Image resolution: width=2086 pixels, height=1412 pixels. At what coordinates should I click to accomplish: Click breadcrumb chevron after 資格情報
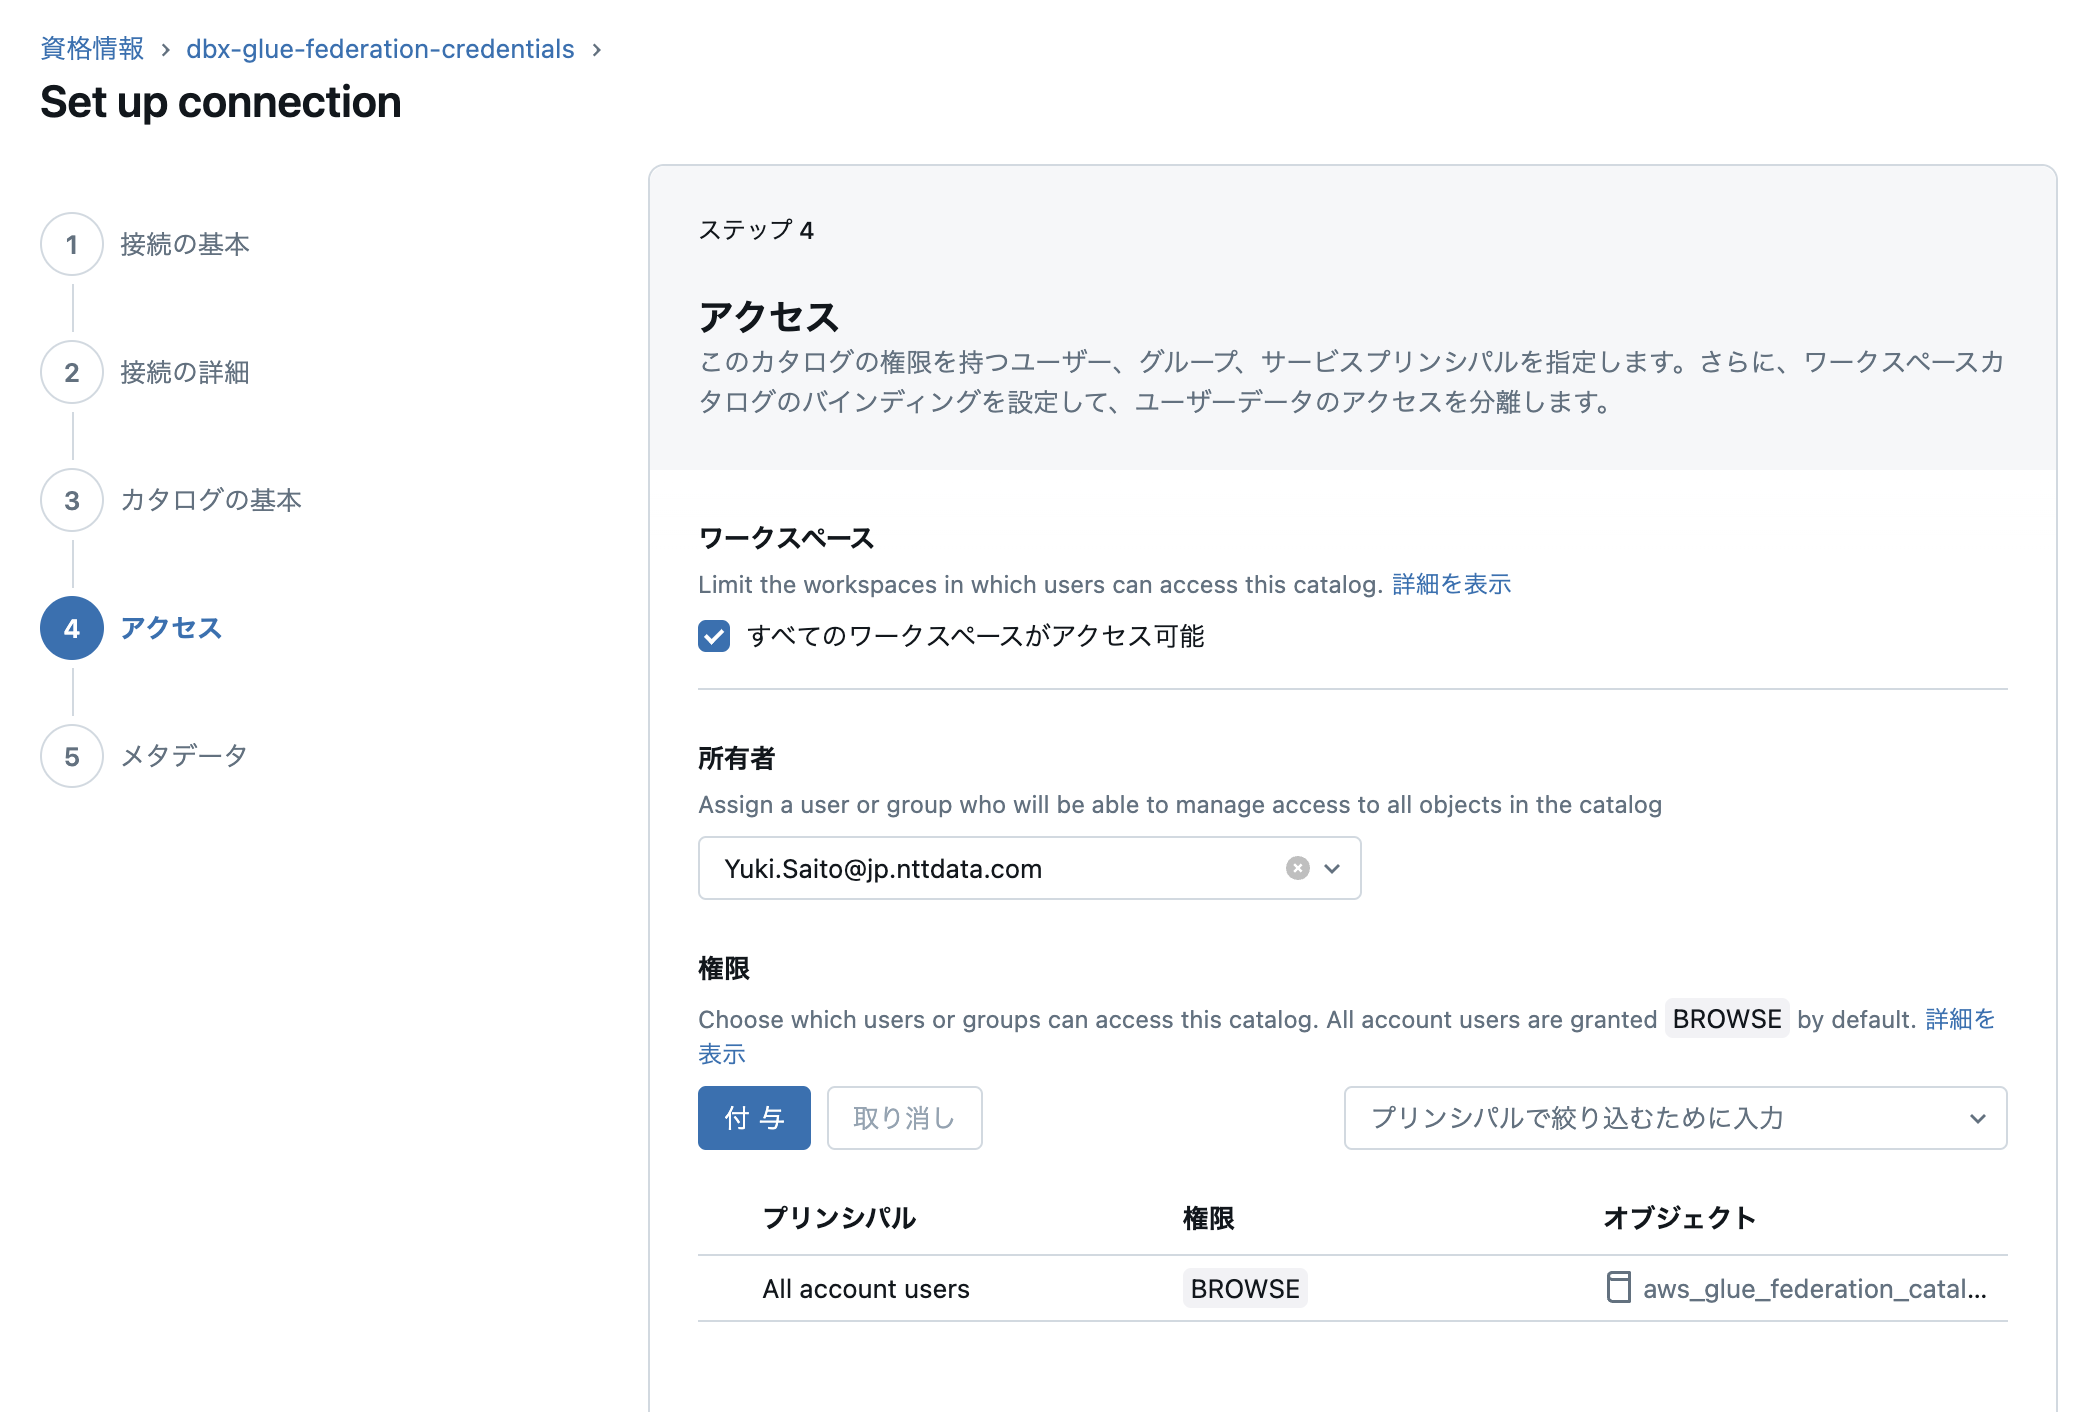point(165,50)
